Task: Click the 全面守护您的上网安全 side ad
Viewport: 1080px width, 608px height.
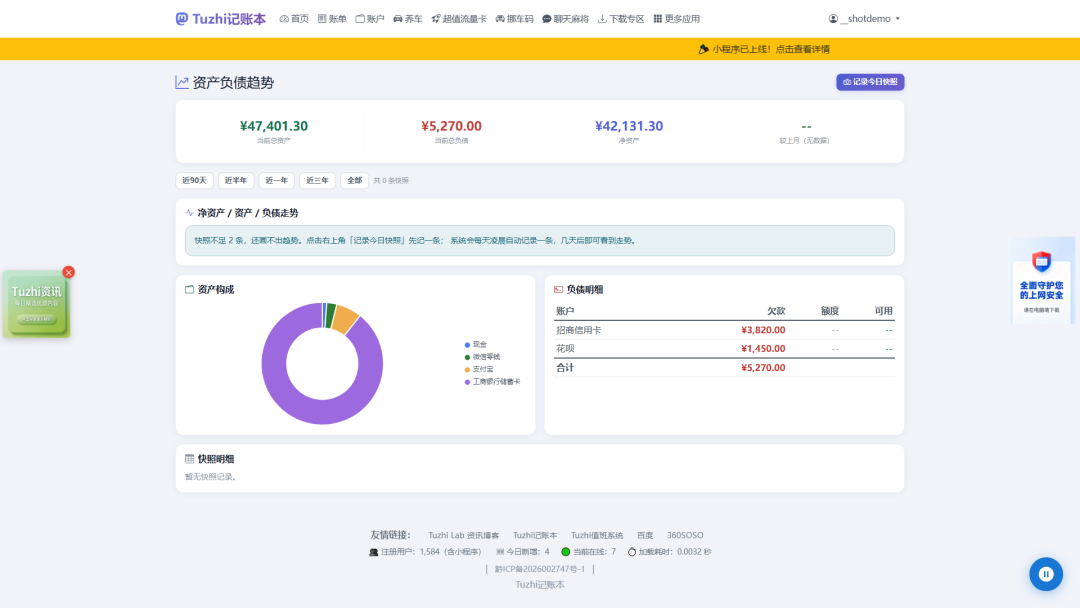Action: click(x=1041, y=281)
